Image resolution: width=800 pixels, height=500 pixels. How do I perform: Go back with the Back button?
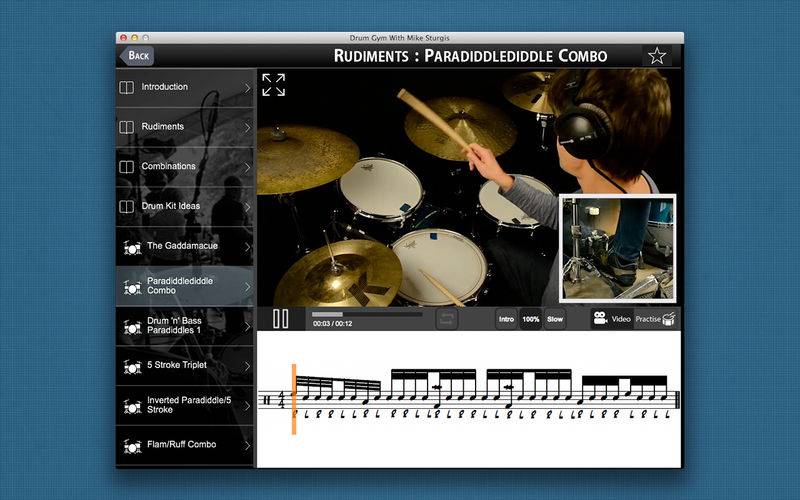click(137, 56)
